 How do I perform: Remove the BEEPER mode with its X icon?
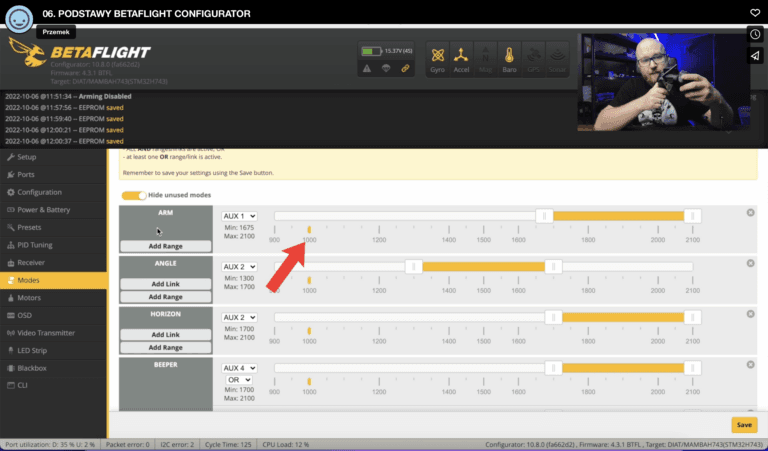[x=750, y=365]
